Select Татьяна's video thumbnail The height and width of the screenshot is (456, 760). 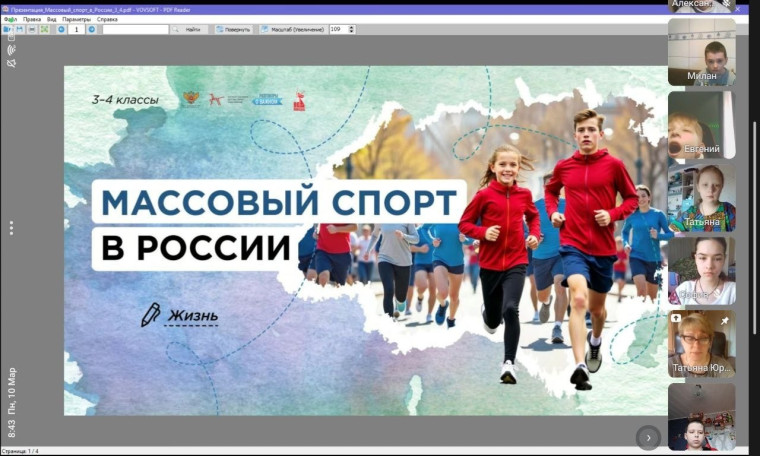coord(701,198)
